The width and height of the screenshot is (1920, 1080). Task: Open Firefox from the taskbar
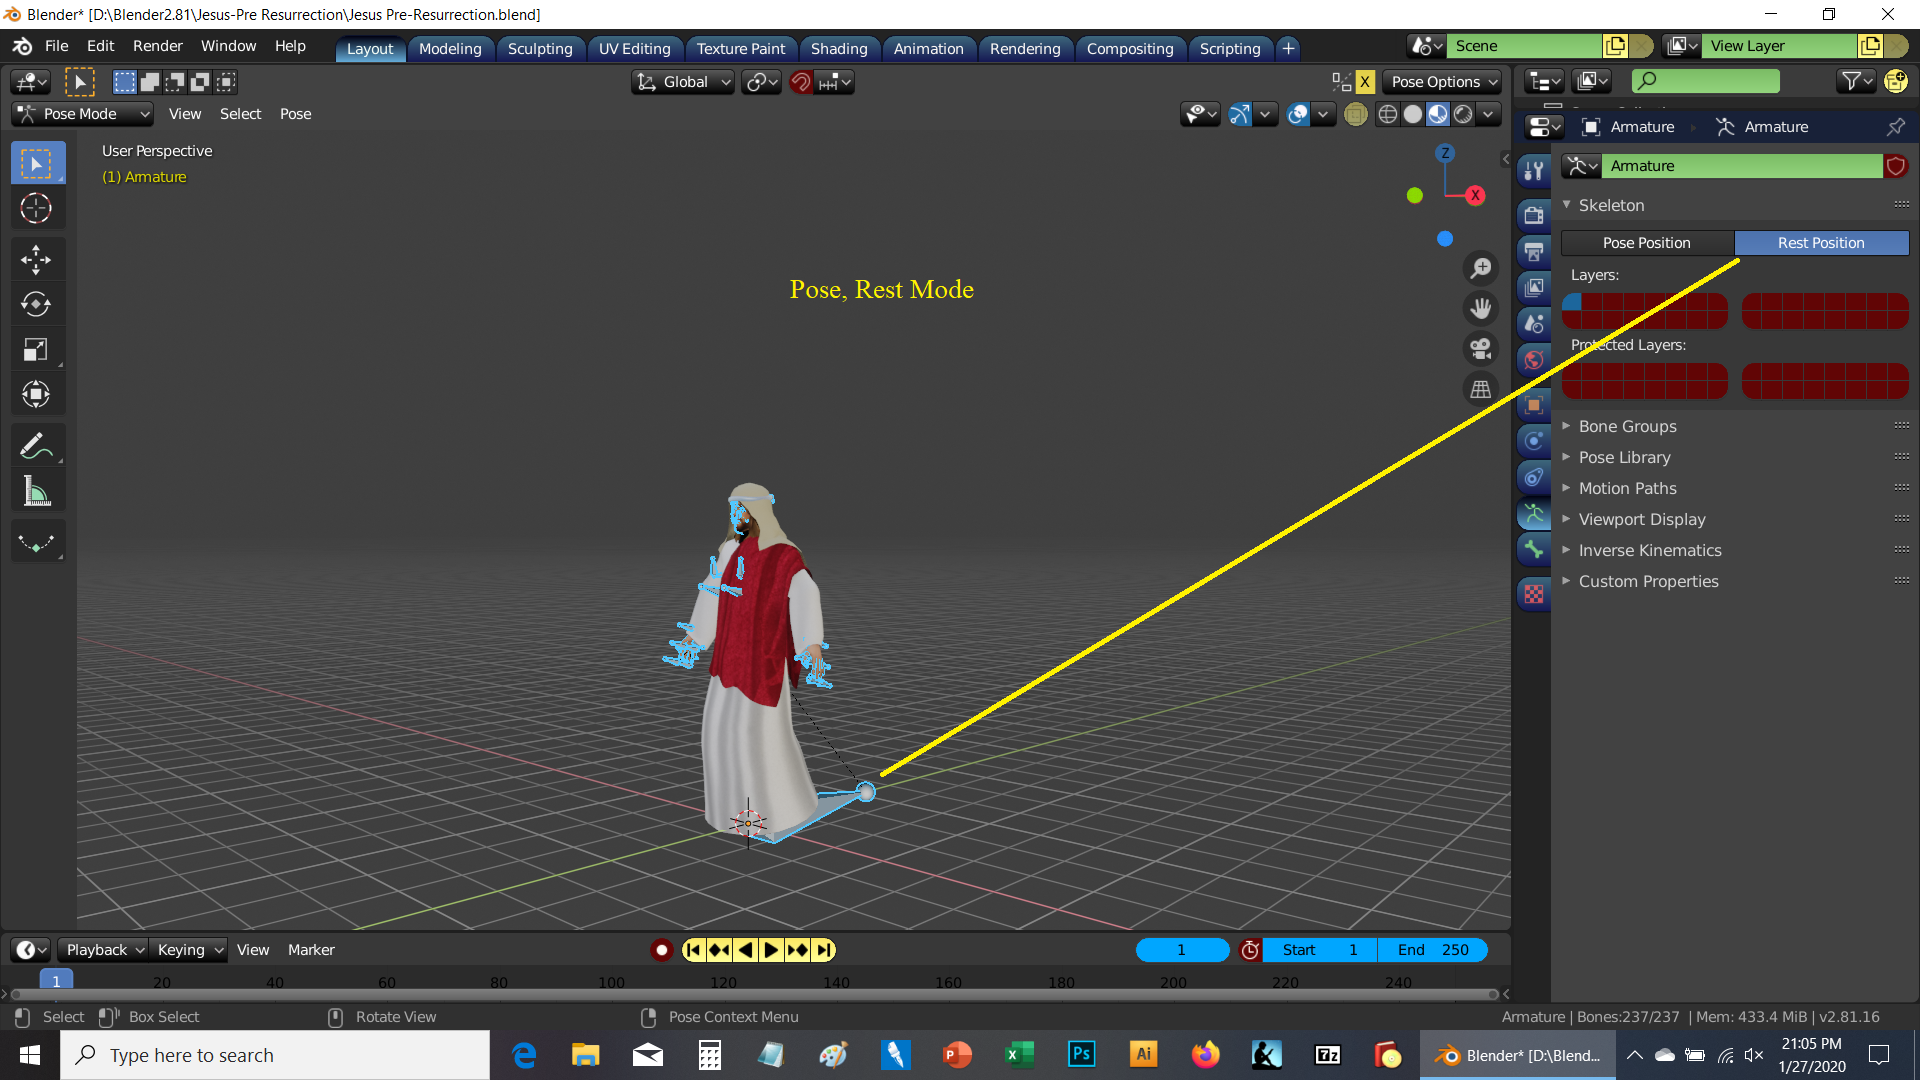[x=1206, y=1055]
